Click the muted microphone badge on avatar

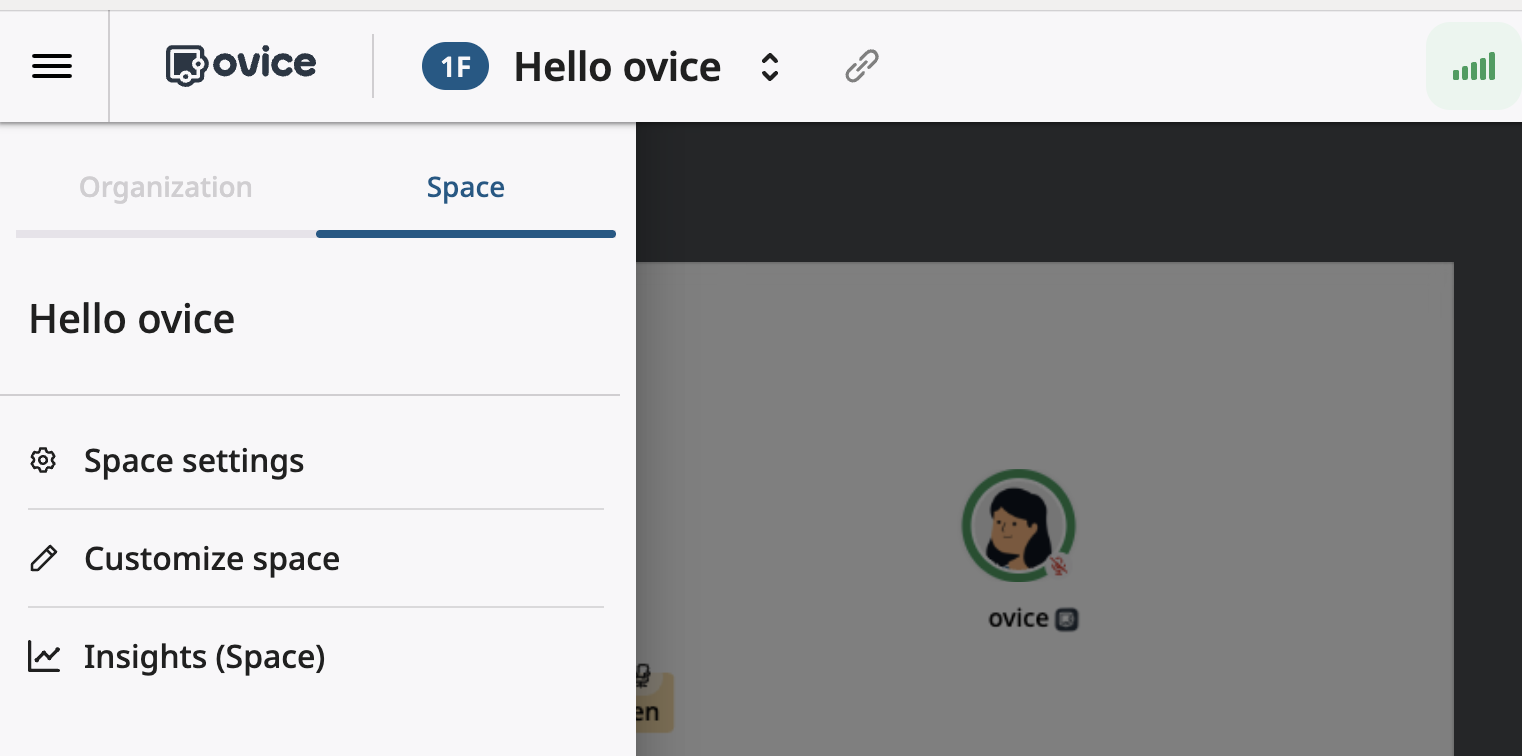pyautogui.click(x=1059, y=567)
